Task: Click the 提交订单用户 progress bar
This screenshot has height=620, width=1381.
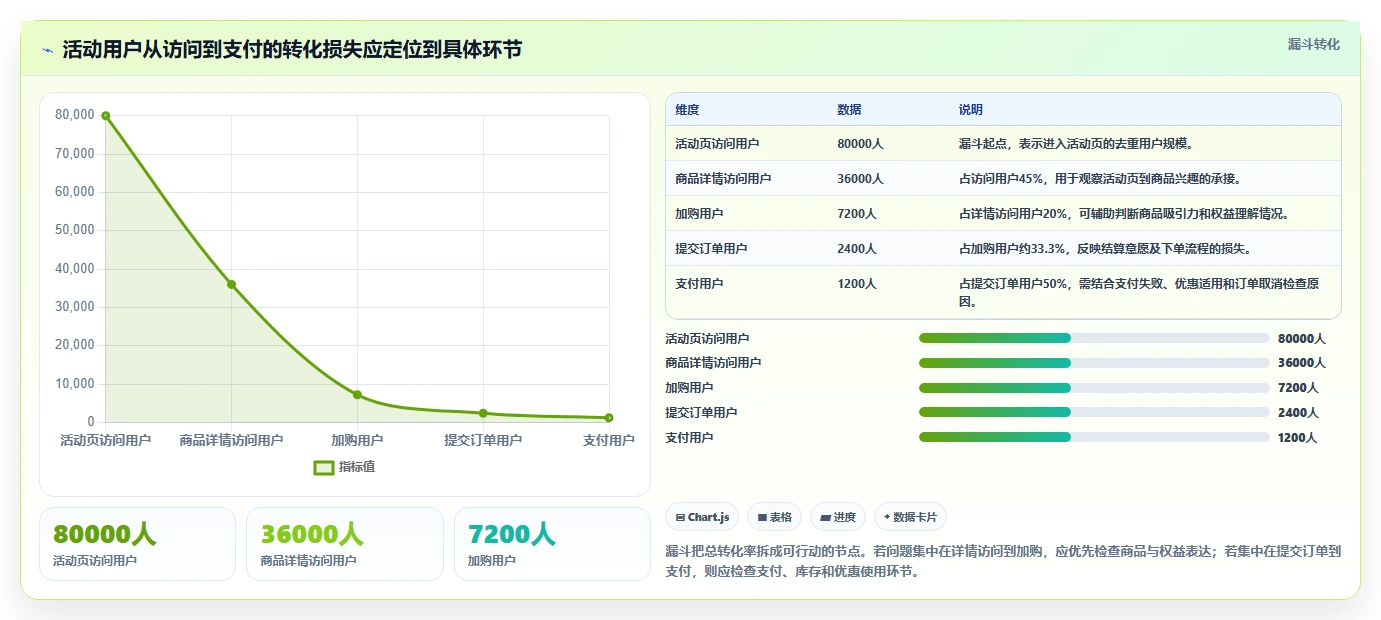Action: 1094,412
